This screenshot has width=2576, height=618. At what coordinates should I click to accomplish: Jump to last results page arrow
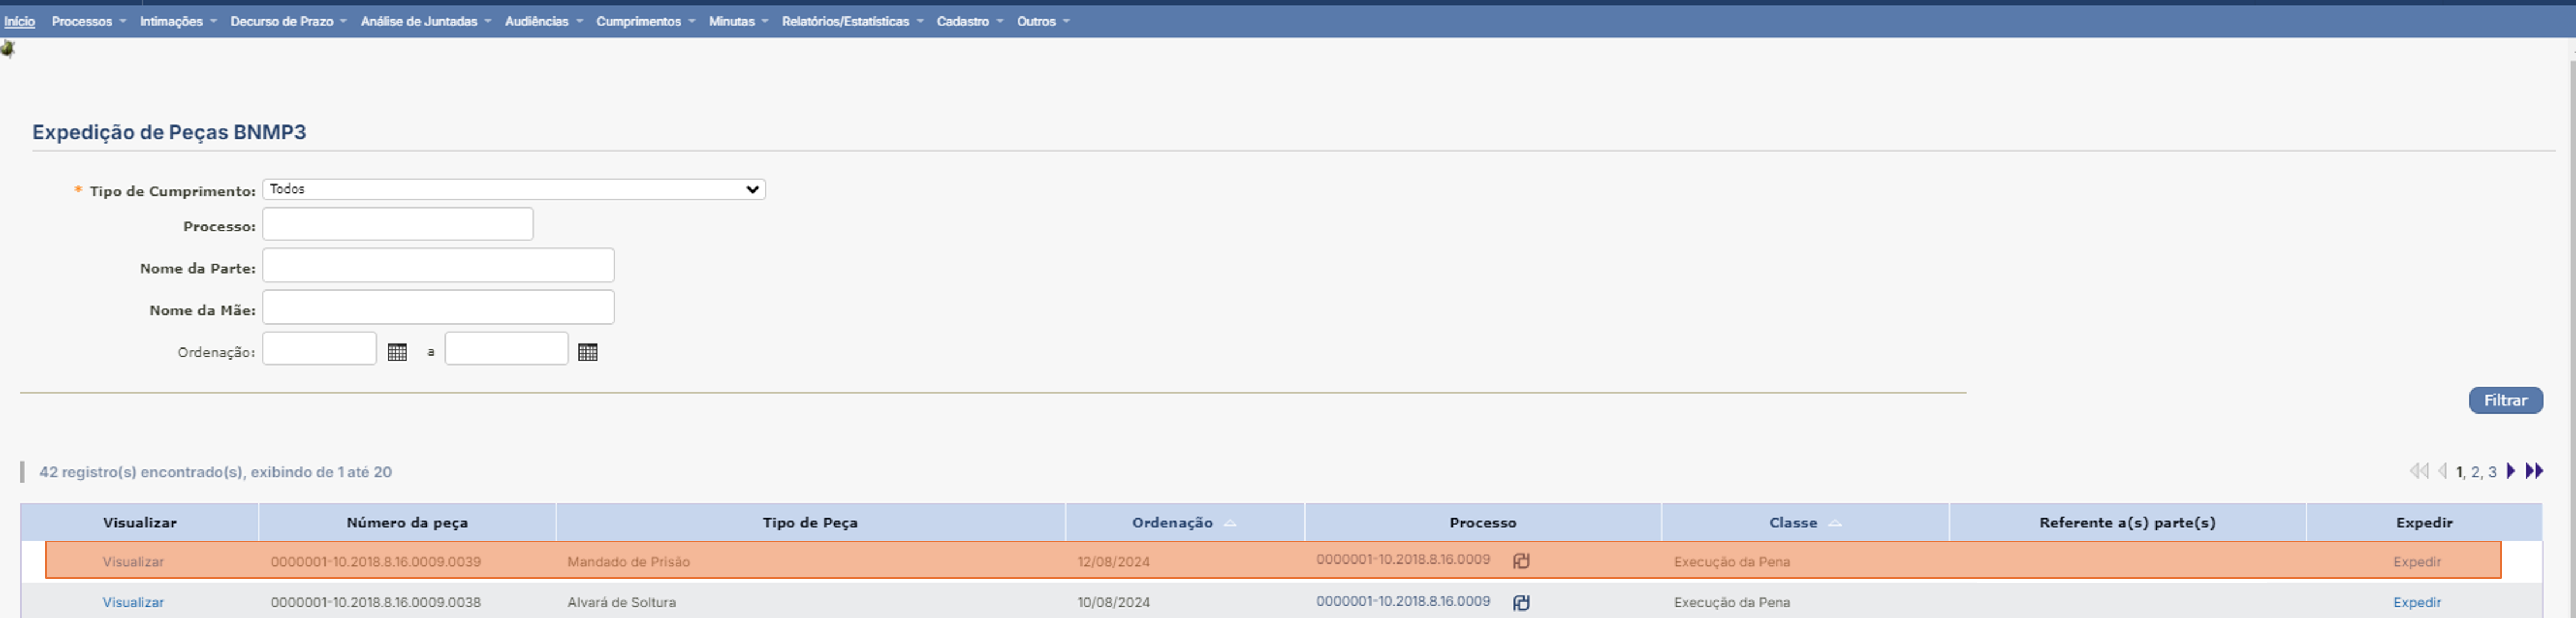coord(2533,471)
